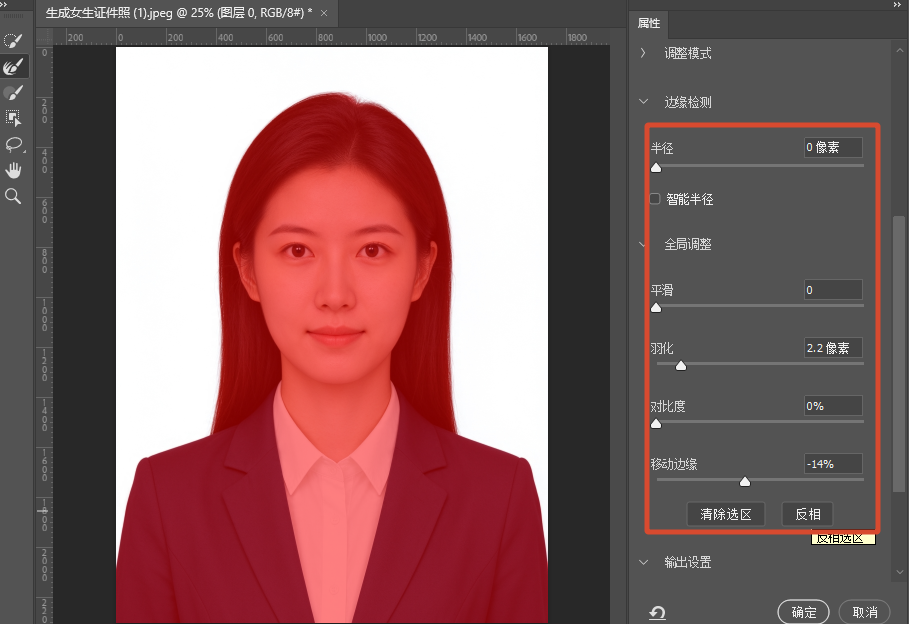Select the Lasso tool
This screenshot has width=909, height=624.
[13, 144]
